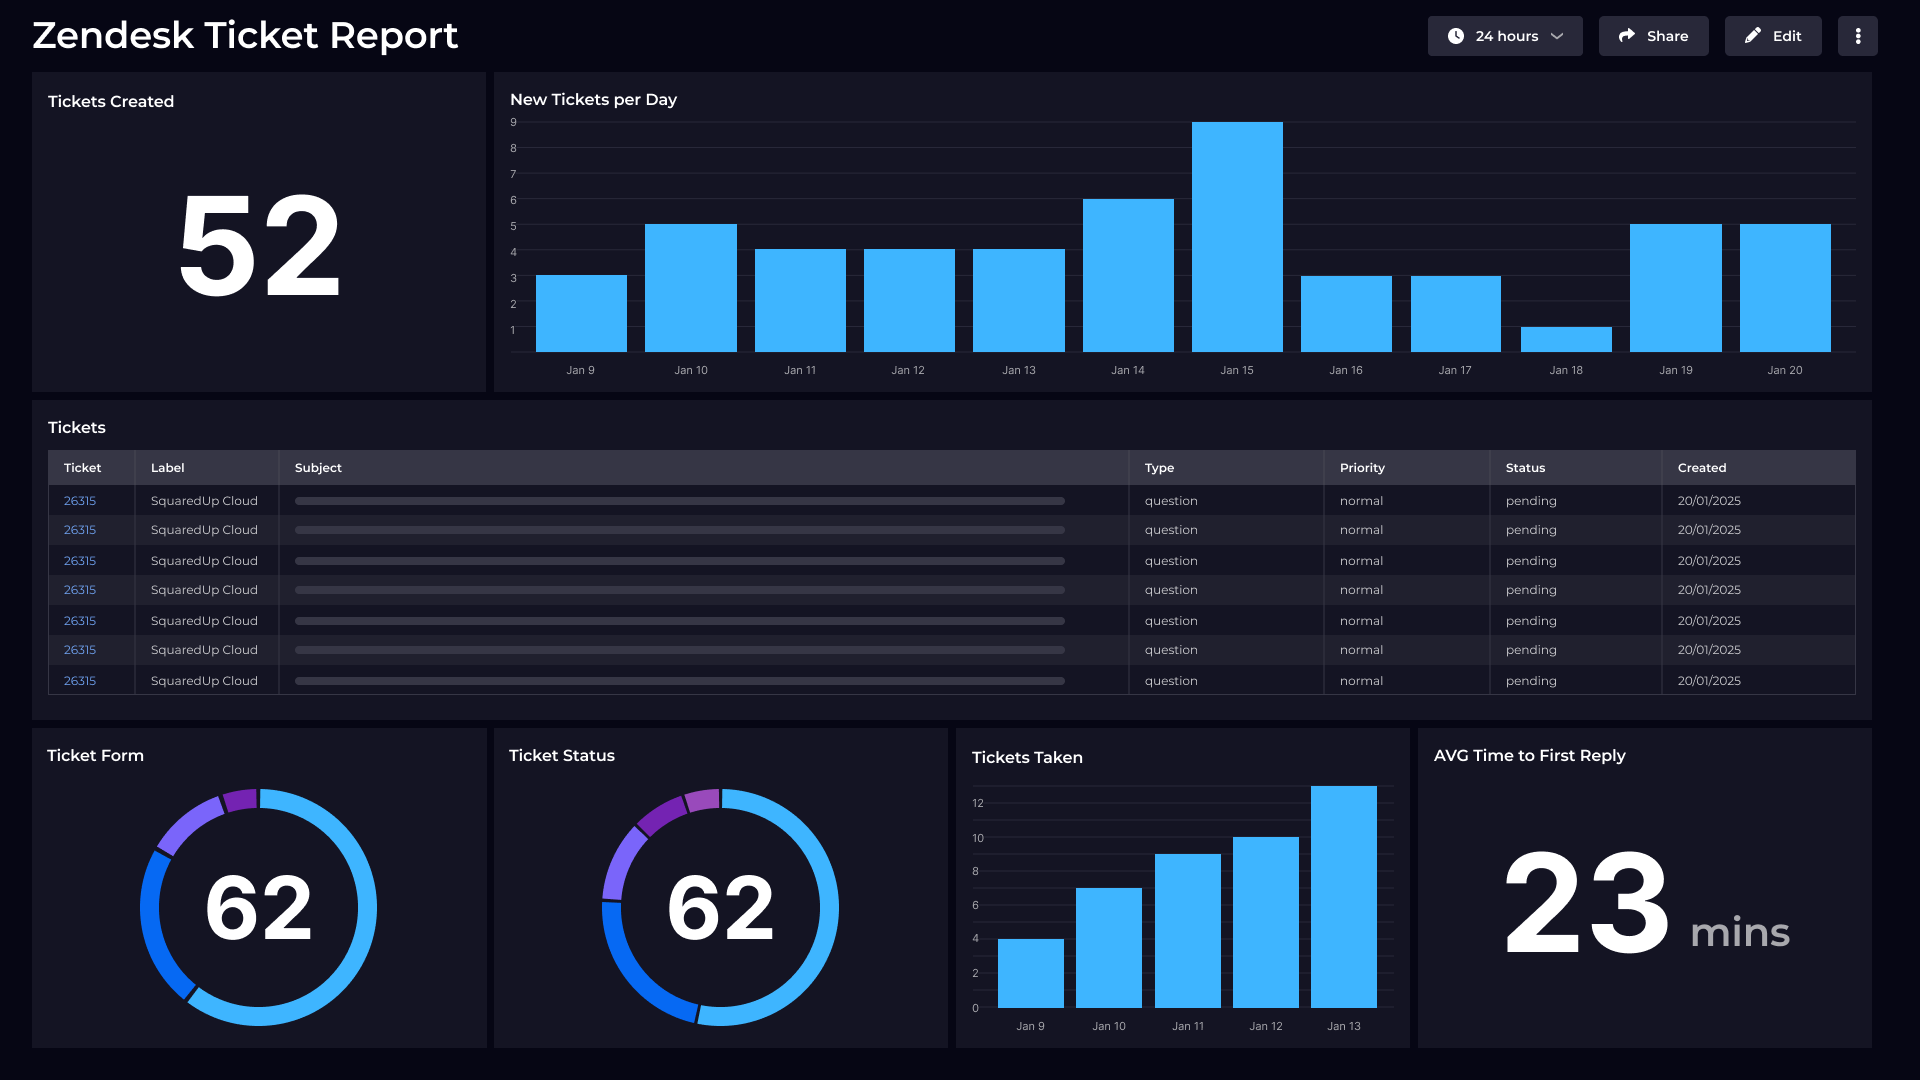The height and width of the screenshot is (1080, 1920).
Task: Click the Tickets Created value 52
Action: pos(259,247)
